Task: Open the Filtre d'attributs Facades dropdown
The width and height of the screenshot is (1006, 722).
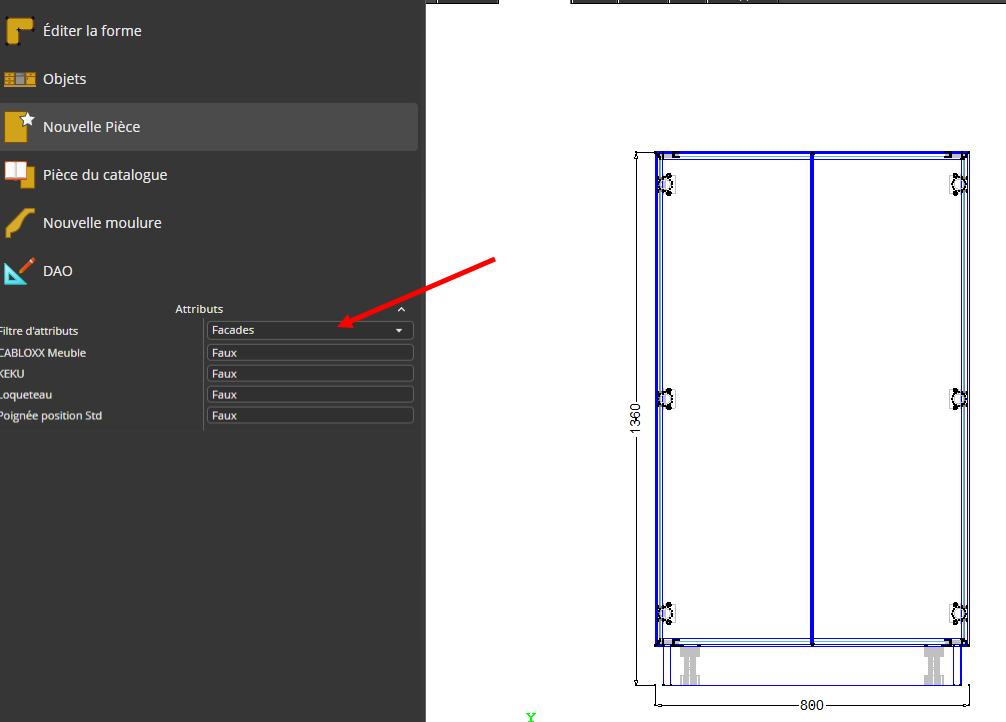Action: (310, 330)
